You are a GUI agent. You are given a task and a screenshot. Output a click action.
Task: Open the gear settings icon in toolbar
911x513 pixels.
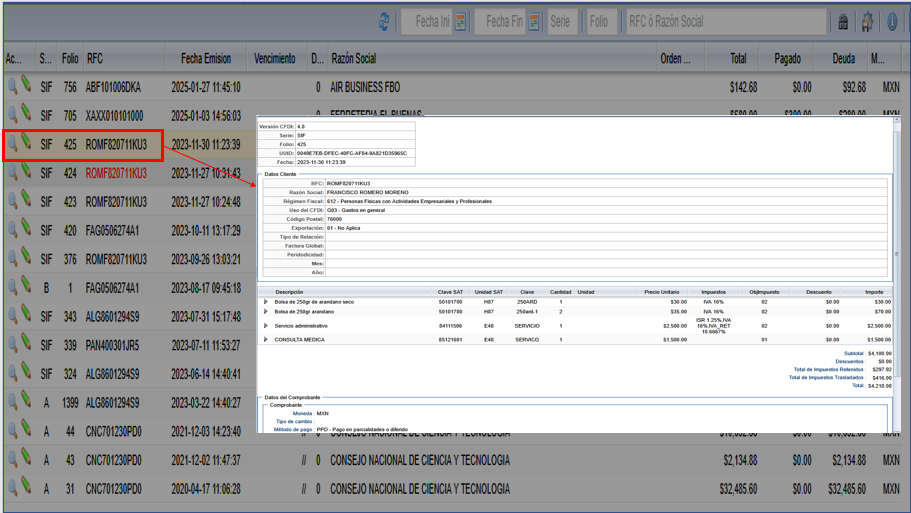[x=867, y=22]
